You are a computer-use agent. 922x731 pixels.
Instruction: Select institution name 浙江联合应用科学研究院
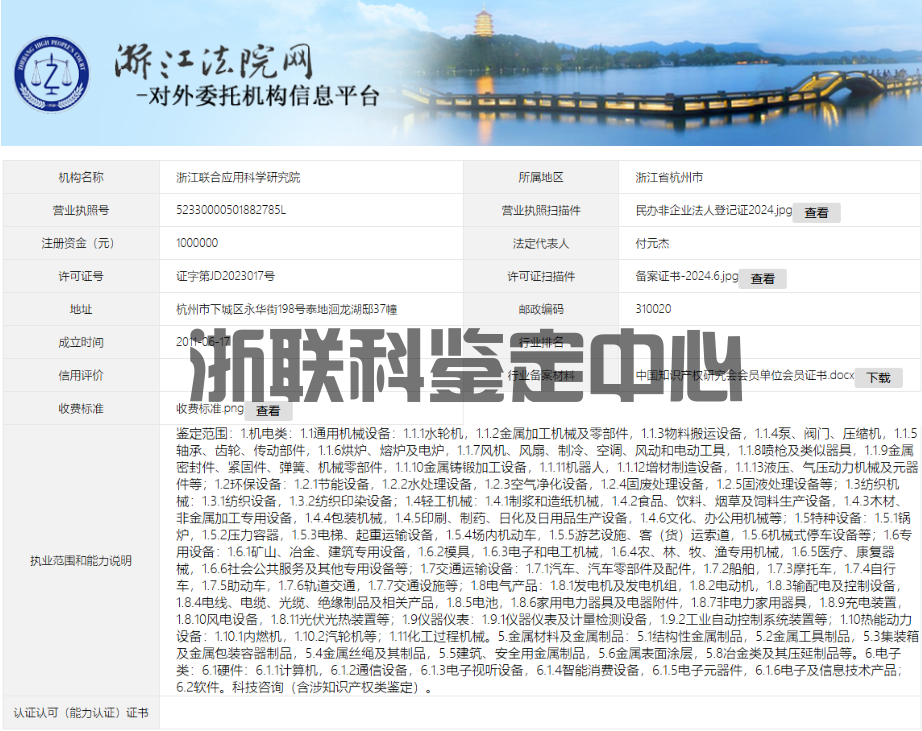click(x=238, y=178)
